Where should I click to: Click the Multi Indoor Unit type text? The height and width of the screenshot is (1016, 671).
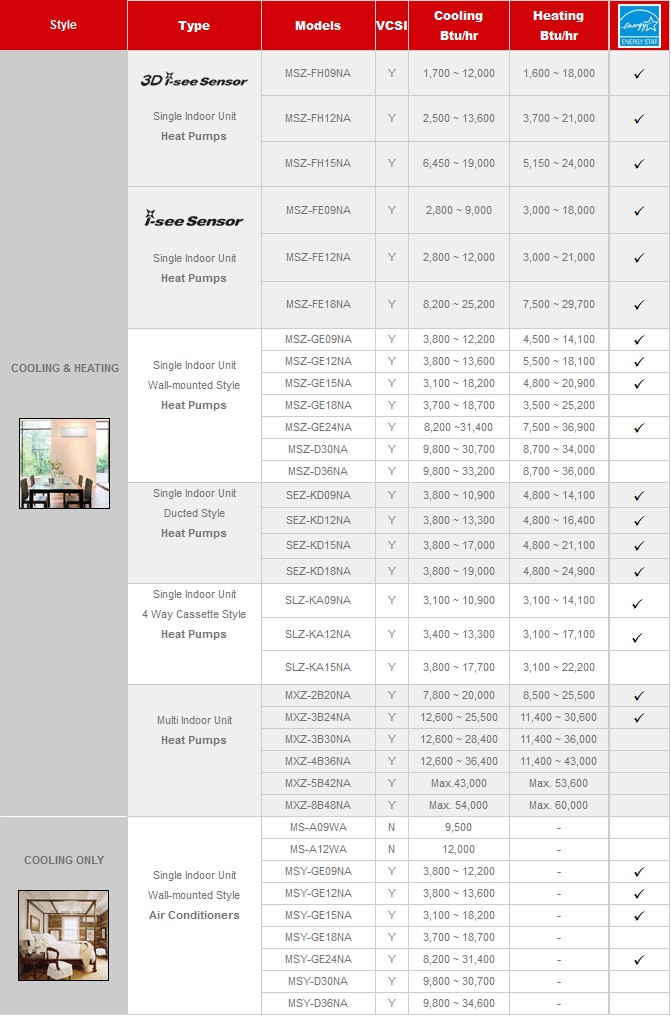pos(194,721)
